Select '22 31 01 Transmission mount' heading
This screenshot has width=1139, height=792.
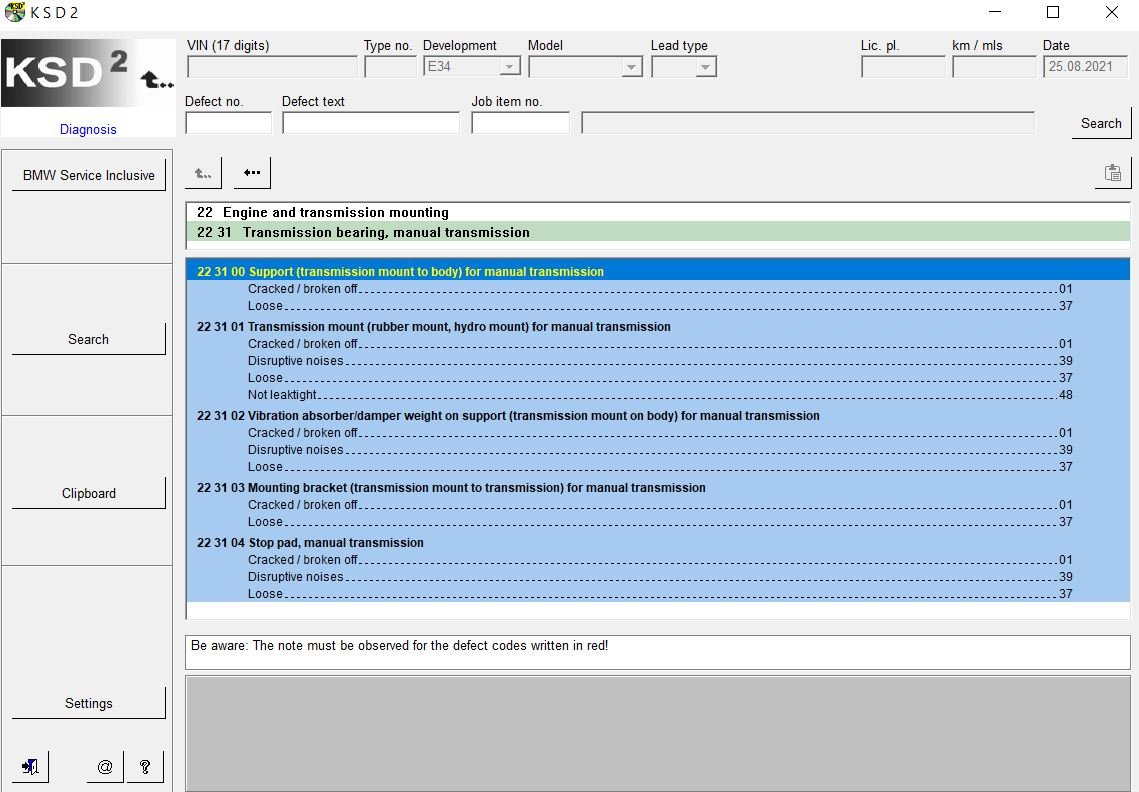pyautogui.click(x=658, y=327)
